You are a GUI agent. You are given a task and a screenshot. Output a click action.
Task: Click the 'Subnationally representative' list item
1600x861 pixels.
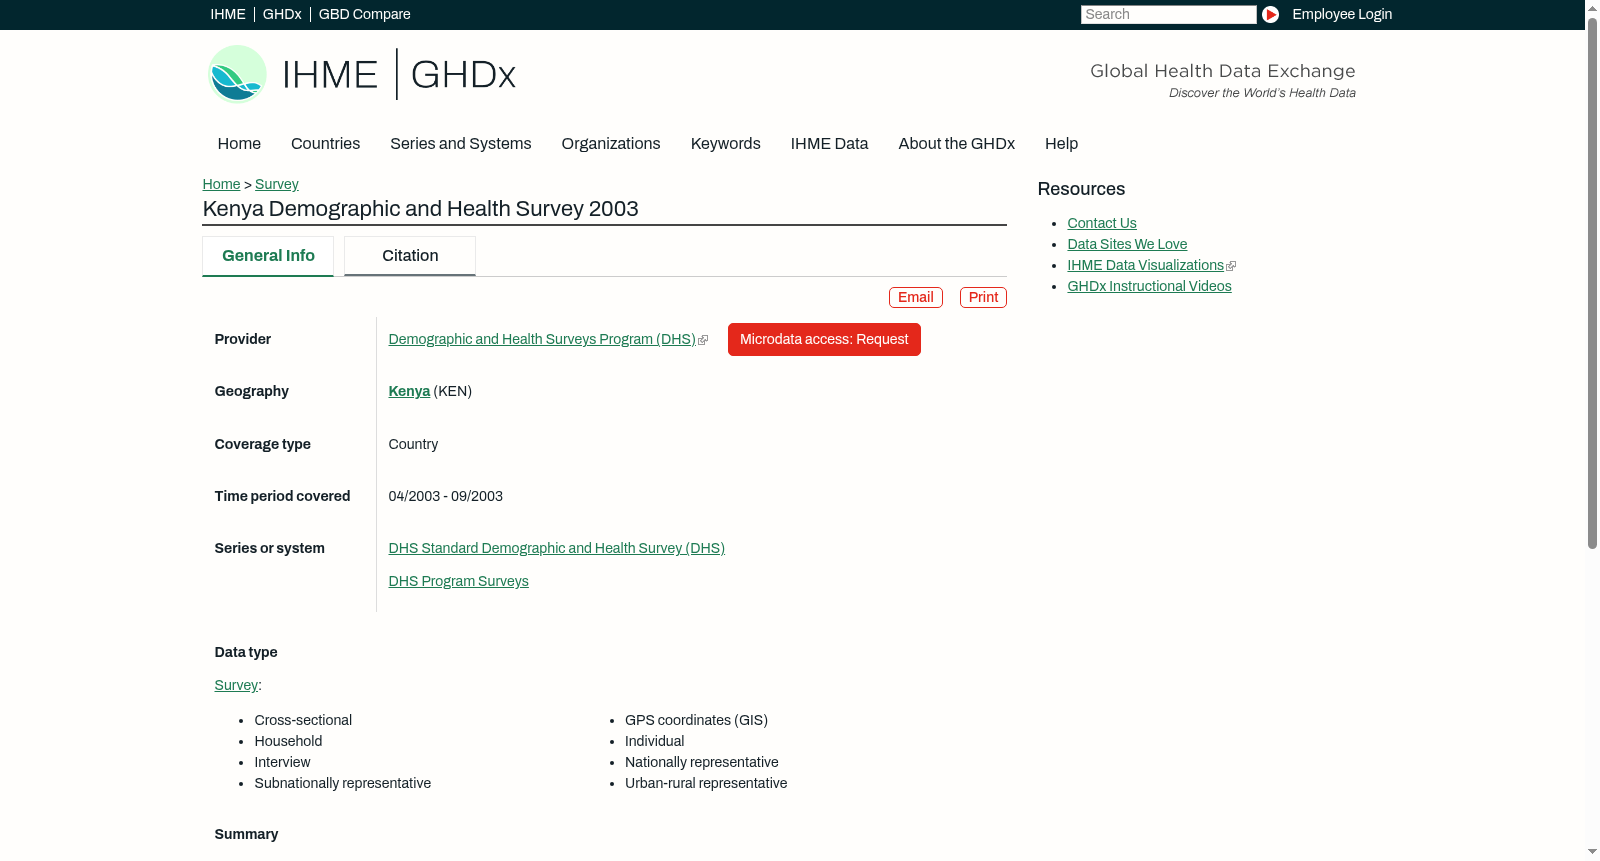(x=343, y=784)
